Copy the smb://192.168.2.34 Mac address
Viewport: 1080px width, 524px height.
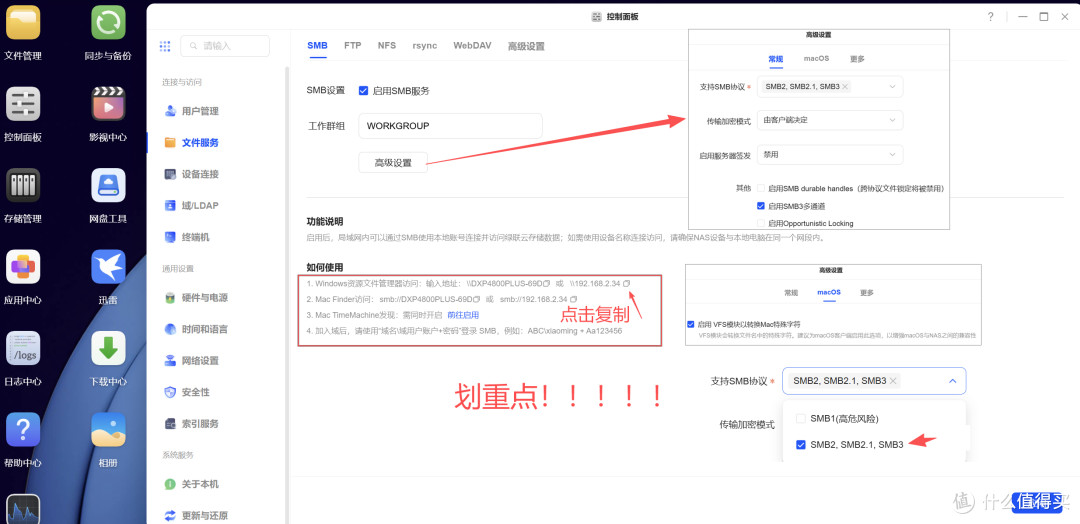point(574,299)
